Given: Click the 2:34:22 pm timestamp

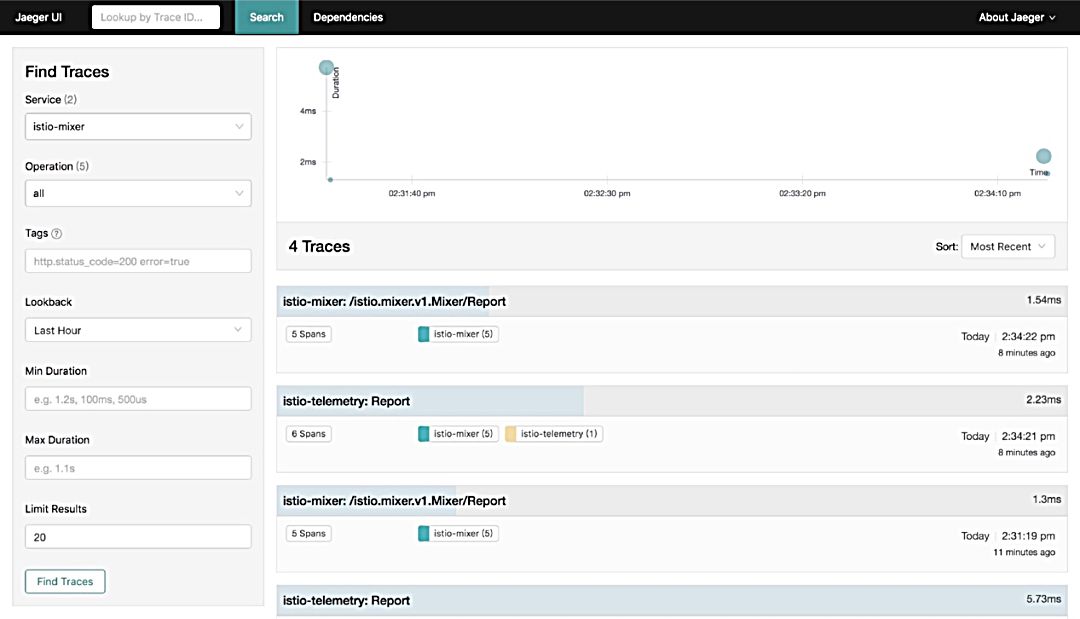Looking at the screenshot, I should (x=1028, y=337).
